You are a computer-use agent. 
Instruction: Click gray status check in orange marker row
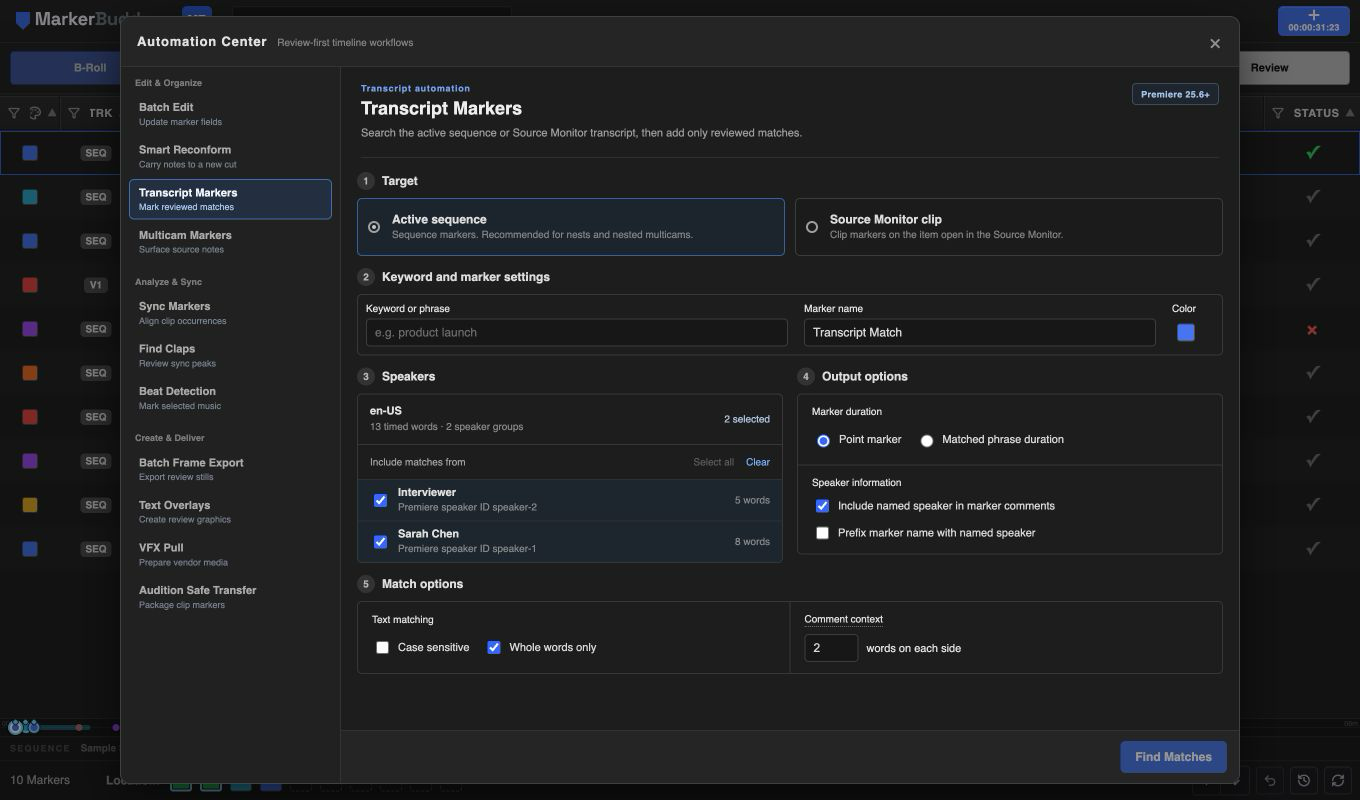tap(1313, 373)
